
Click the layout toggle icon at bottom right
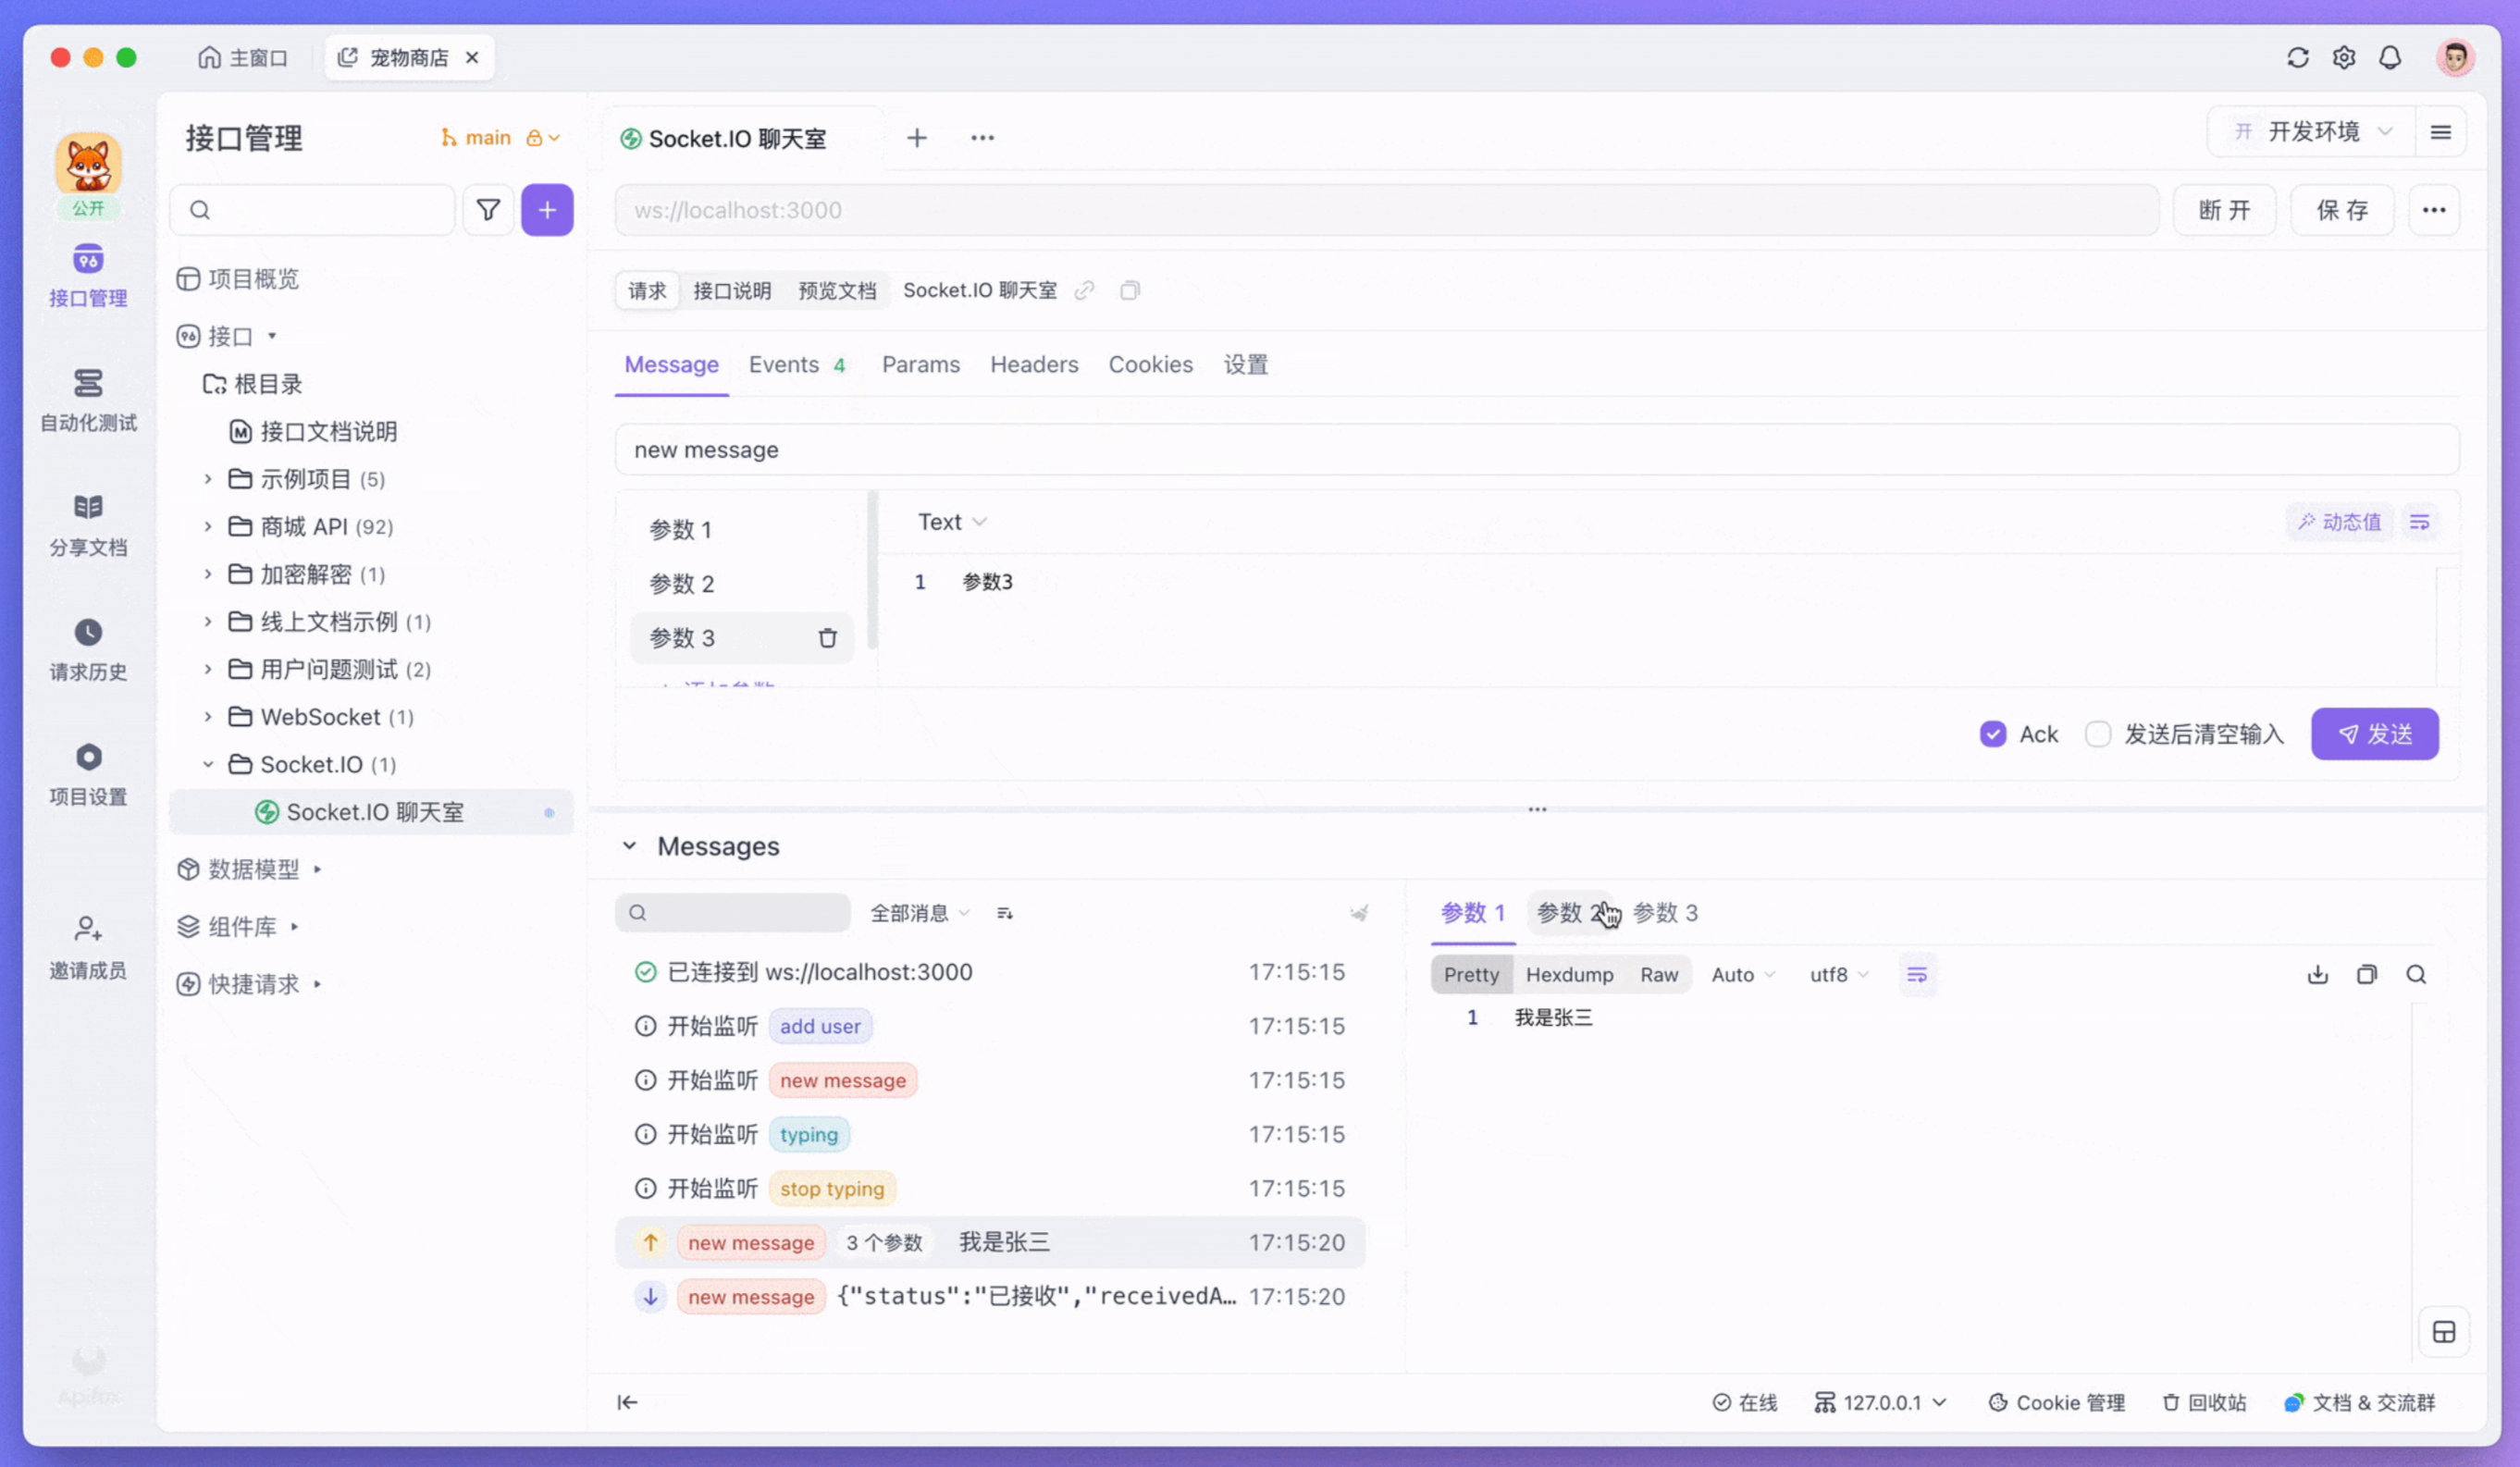pyautogui.click(x=2443, y=1332)
